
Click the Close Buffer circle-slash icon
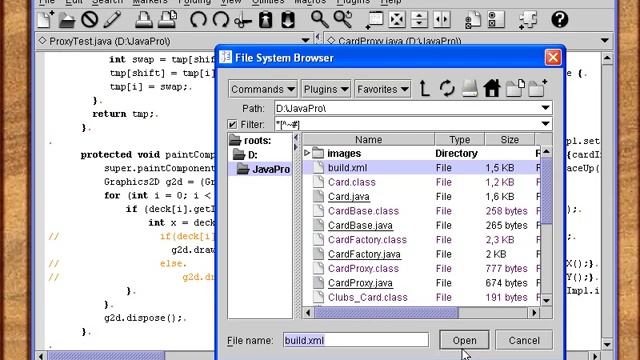(x=89, y=20)
